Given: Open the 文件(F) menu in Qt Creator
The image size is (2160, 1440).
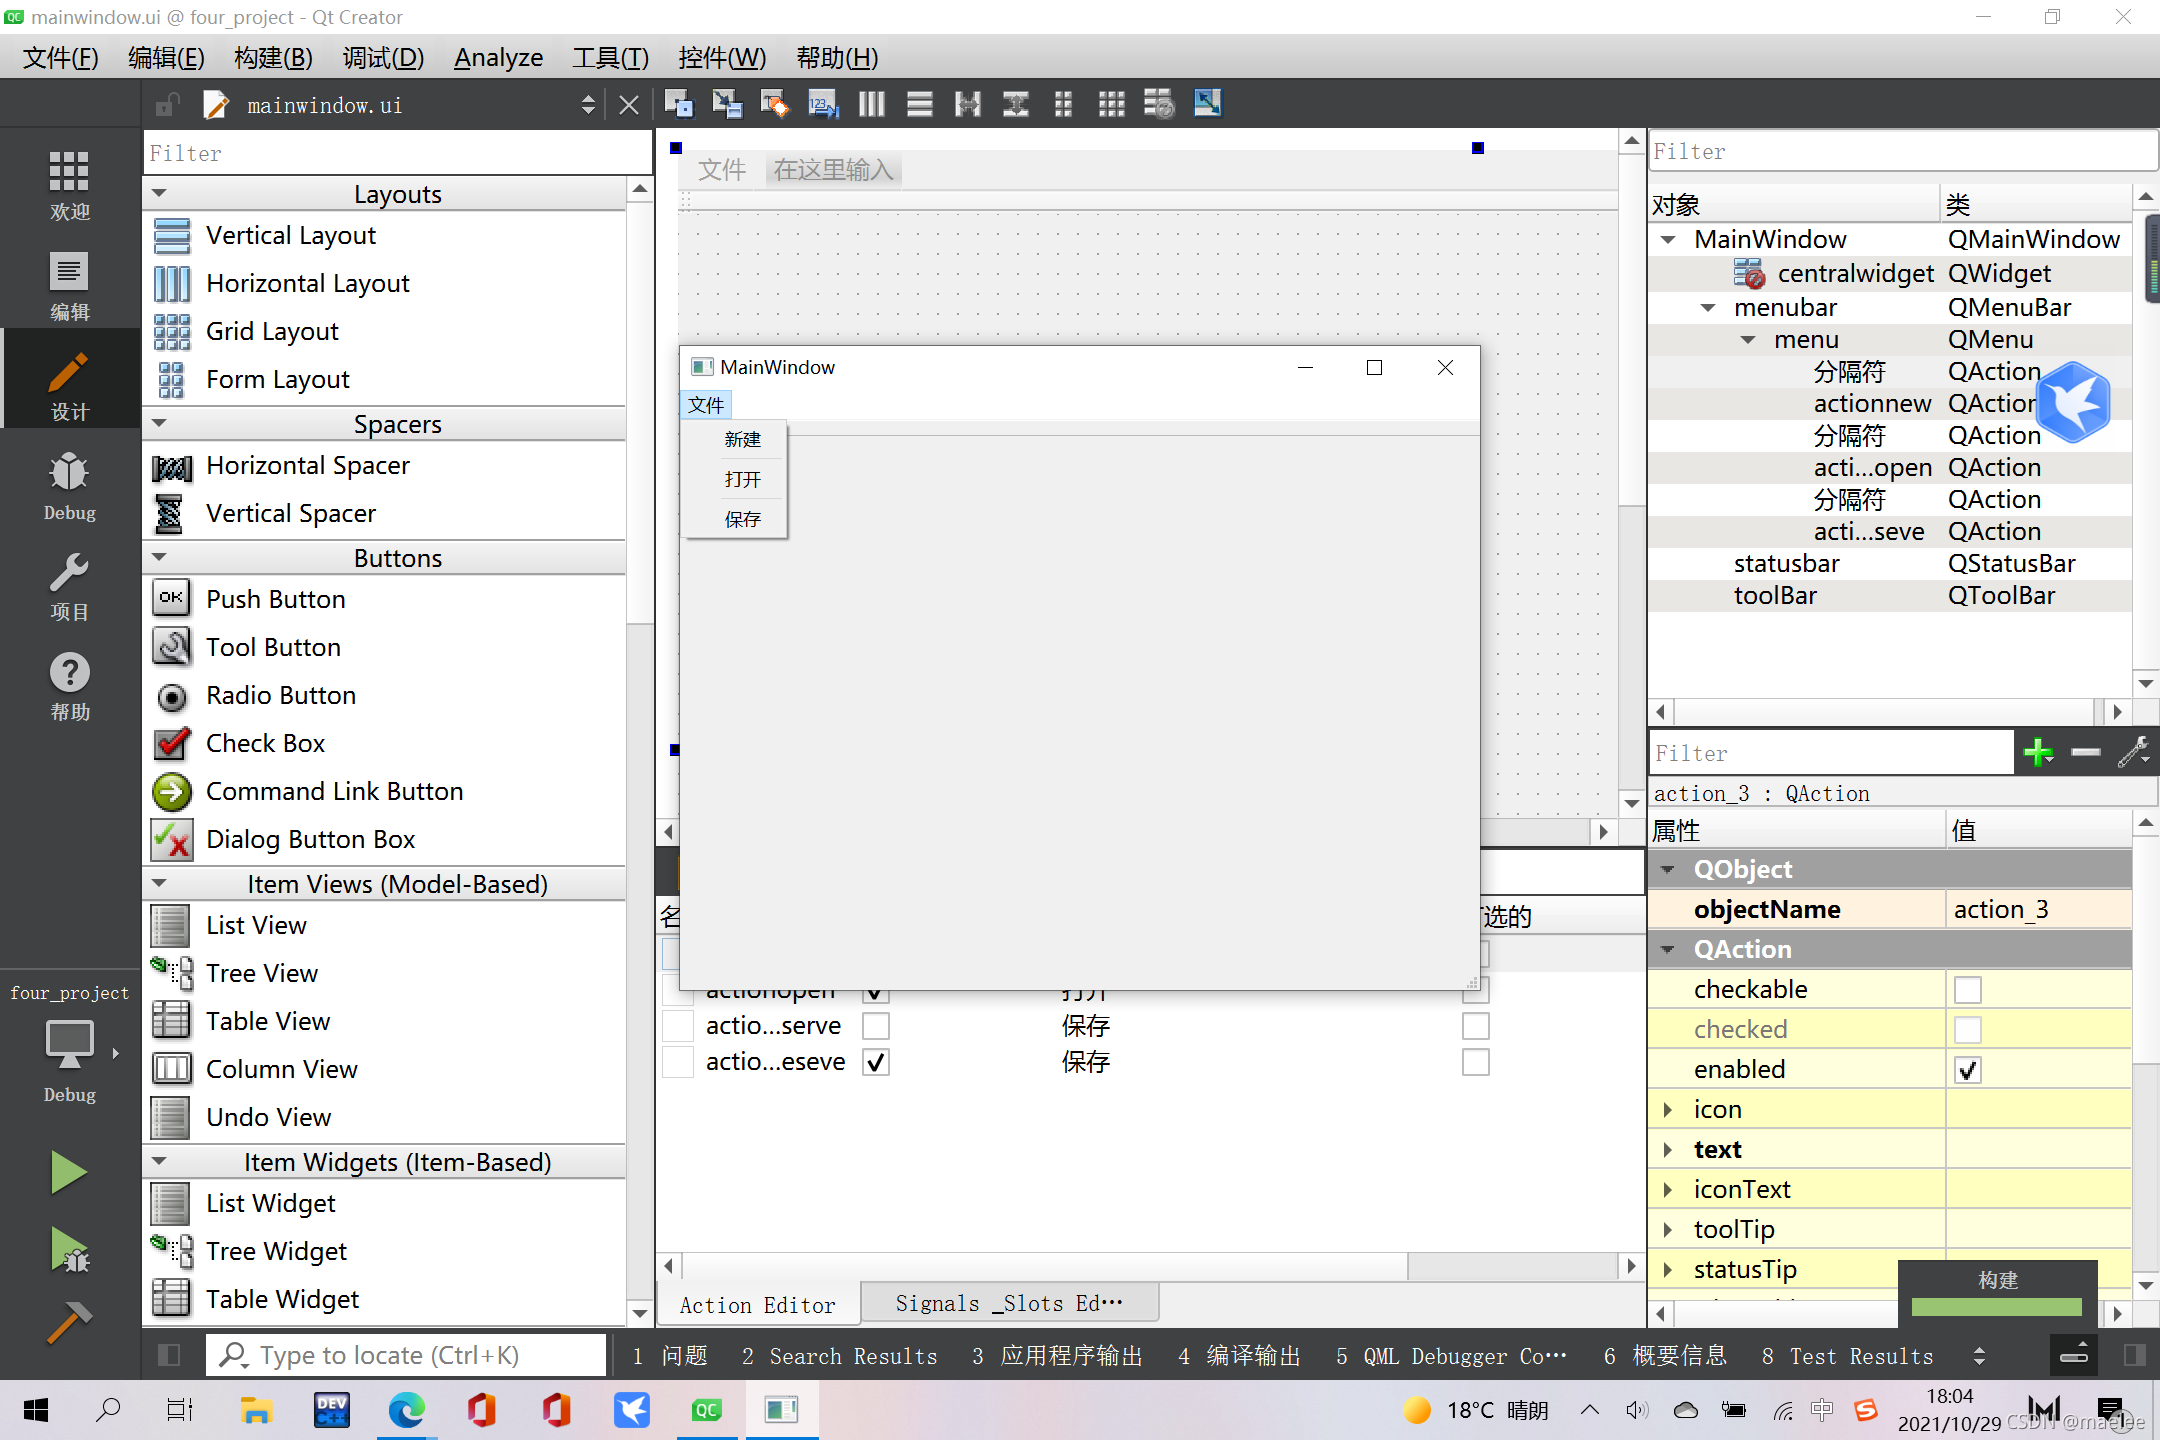Looking at the screenshot, I should tap(61, 58).
